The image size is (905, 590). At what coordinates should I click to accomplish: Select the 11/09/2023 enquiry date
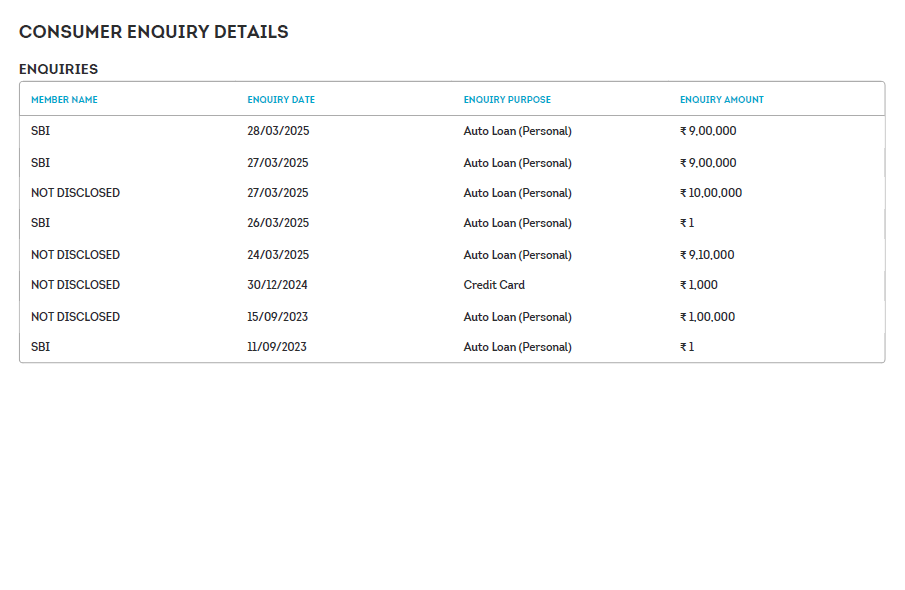pyautogui.click(x=277, y=347)
